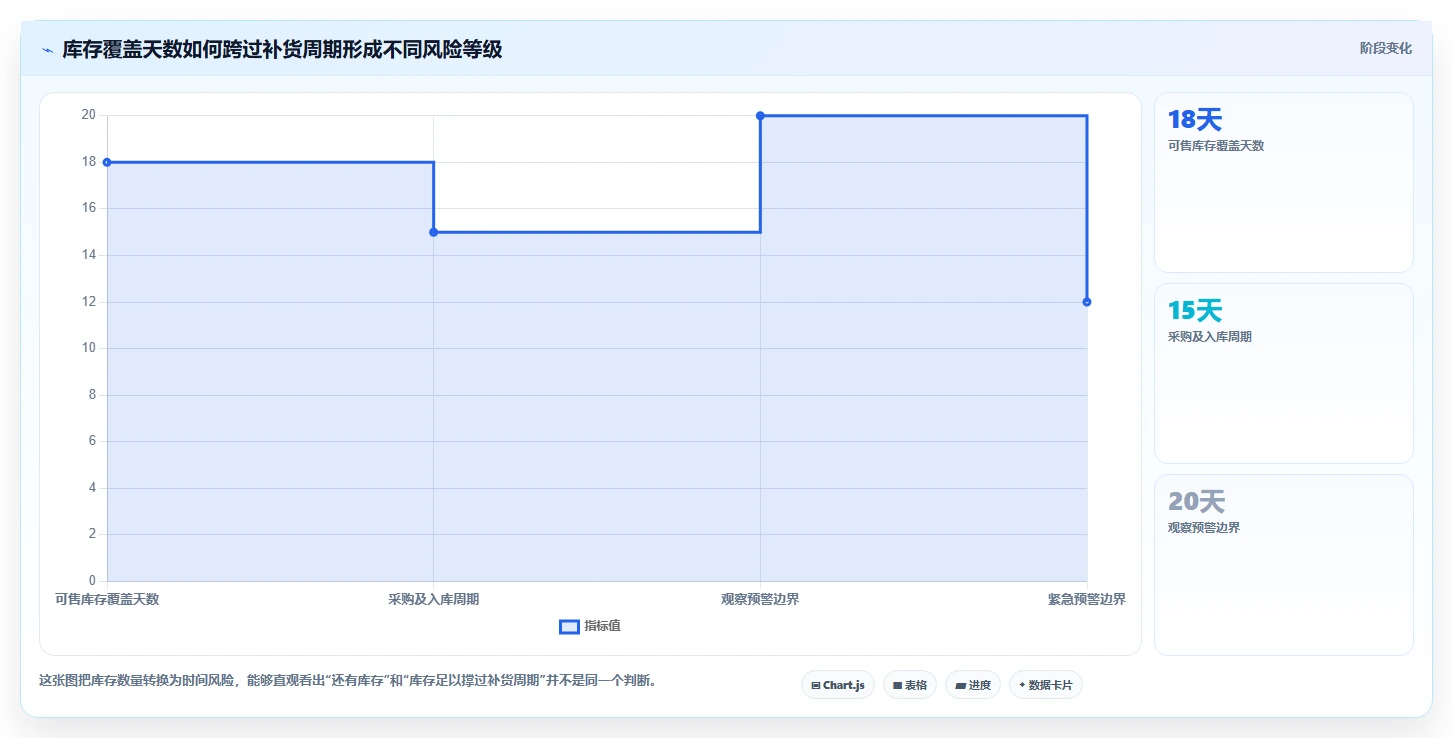This screenshot has width=1453, height=738.
Task: Click the 20天 data card value
Action: 1196,502
